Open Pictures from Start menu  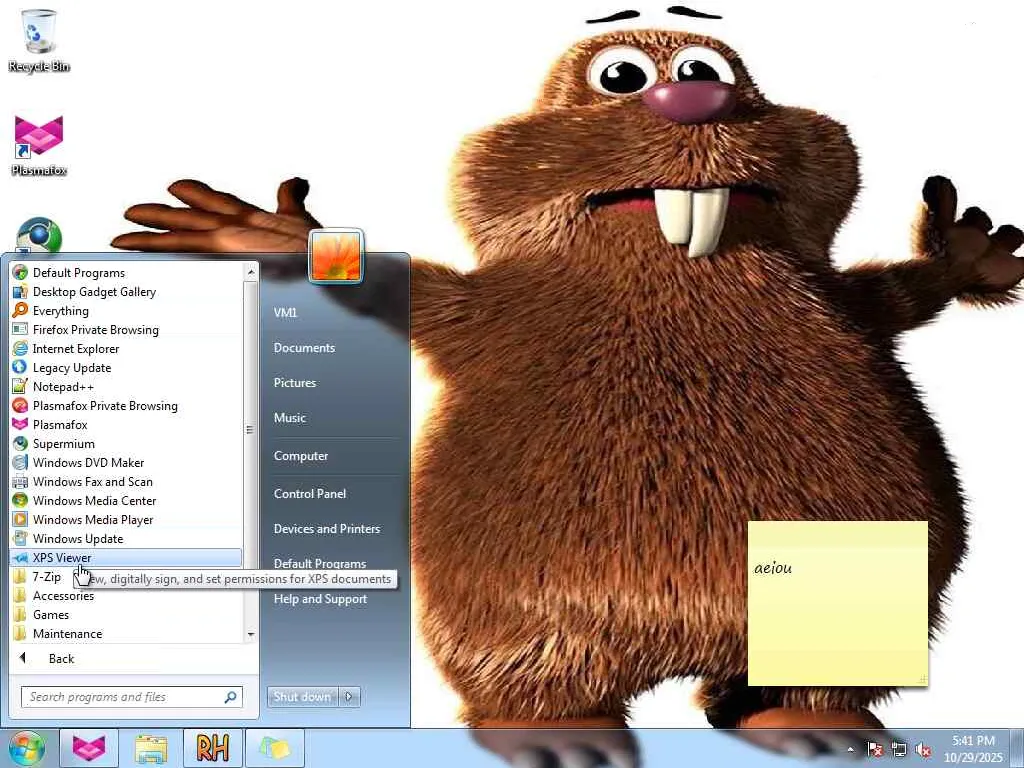click(x=295, y=383)
